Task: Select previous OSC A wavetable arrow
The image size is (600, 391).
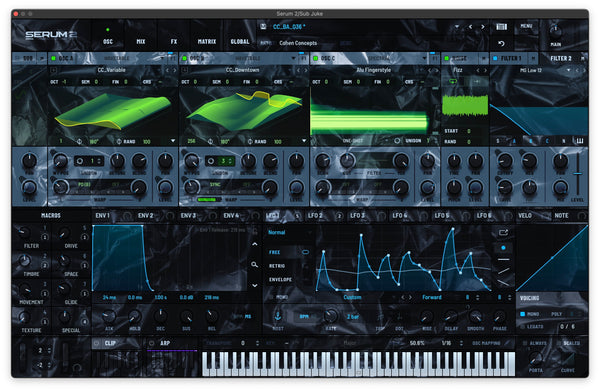Action: pos(167,70)
